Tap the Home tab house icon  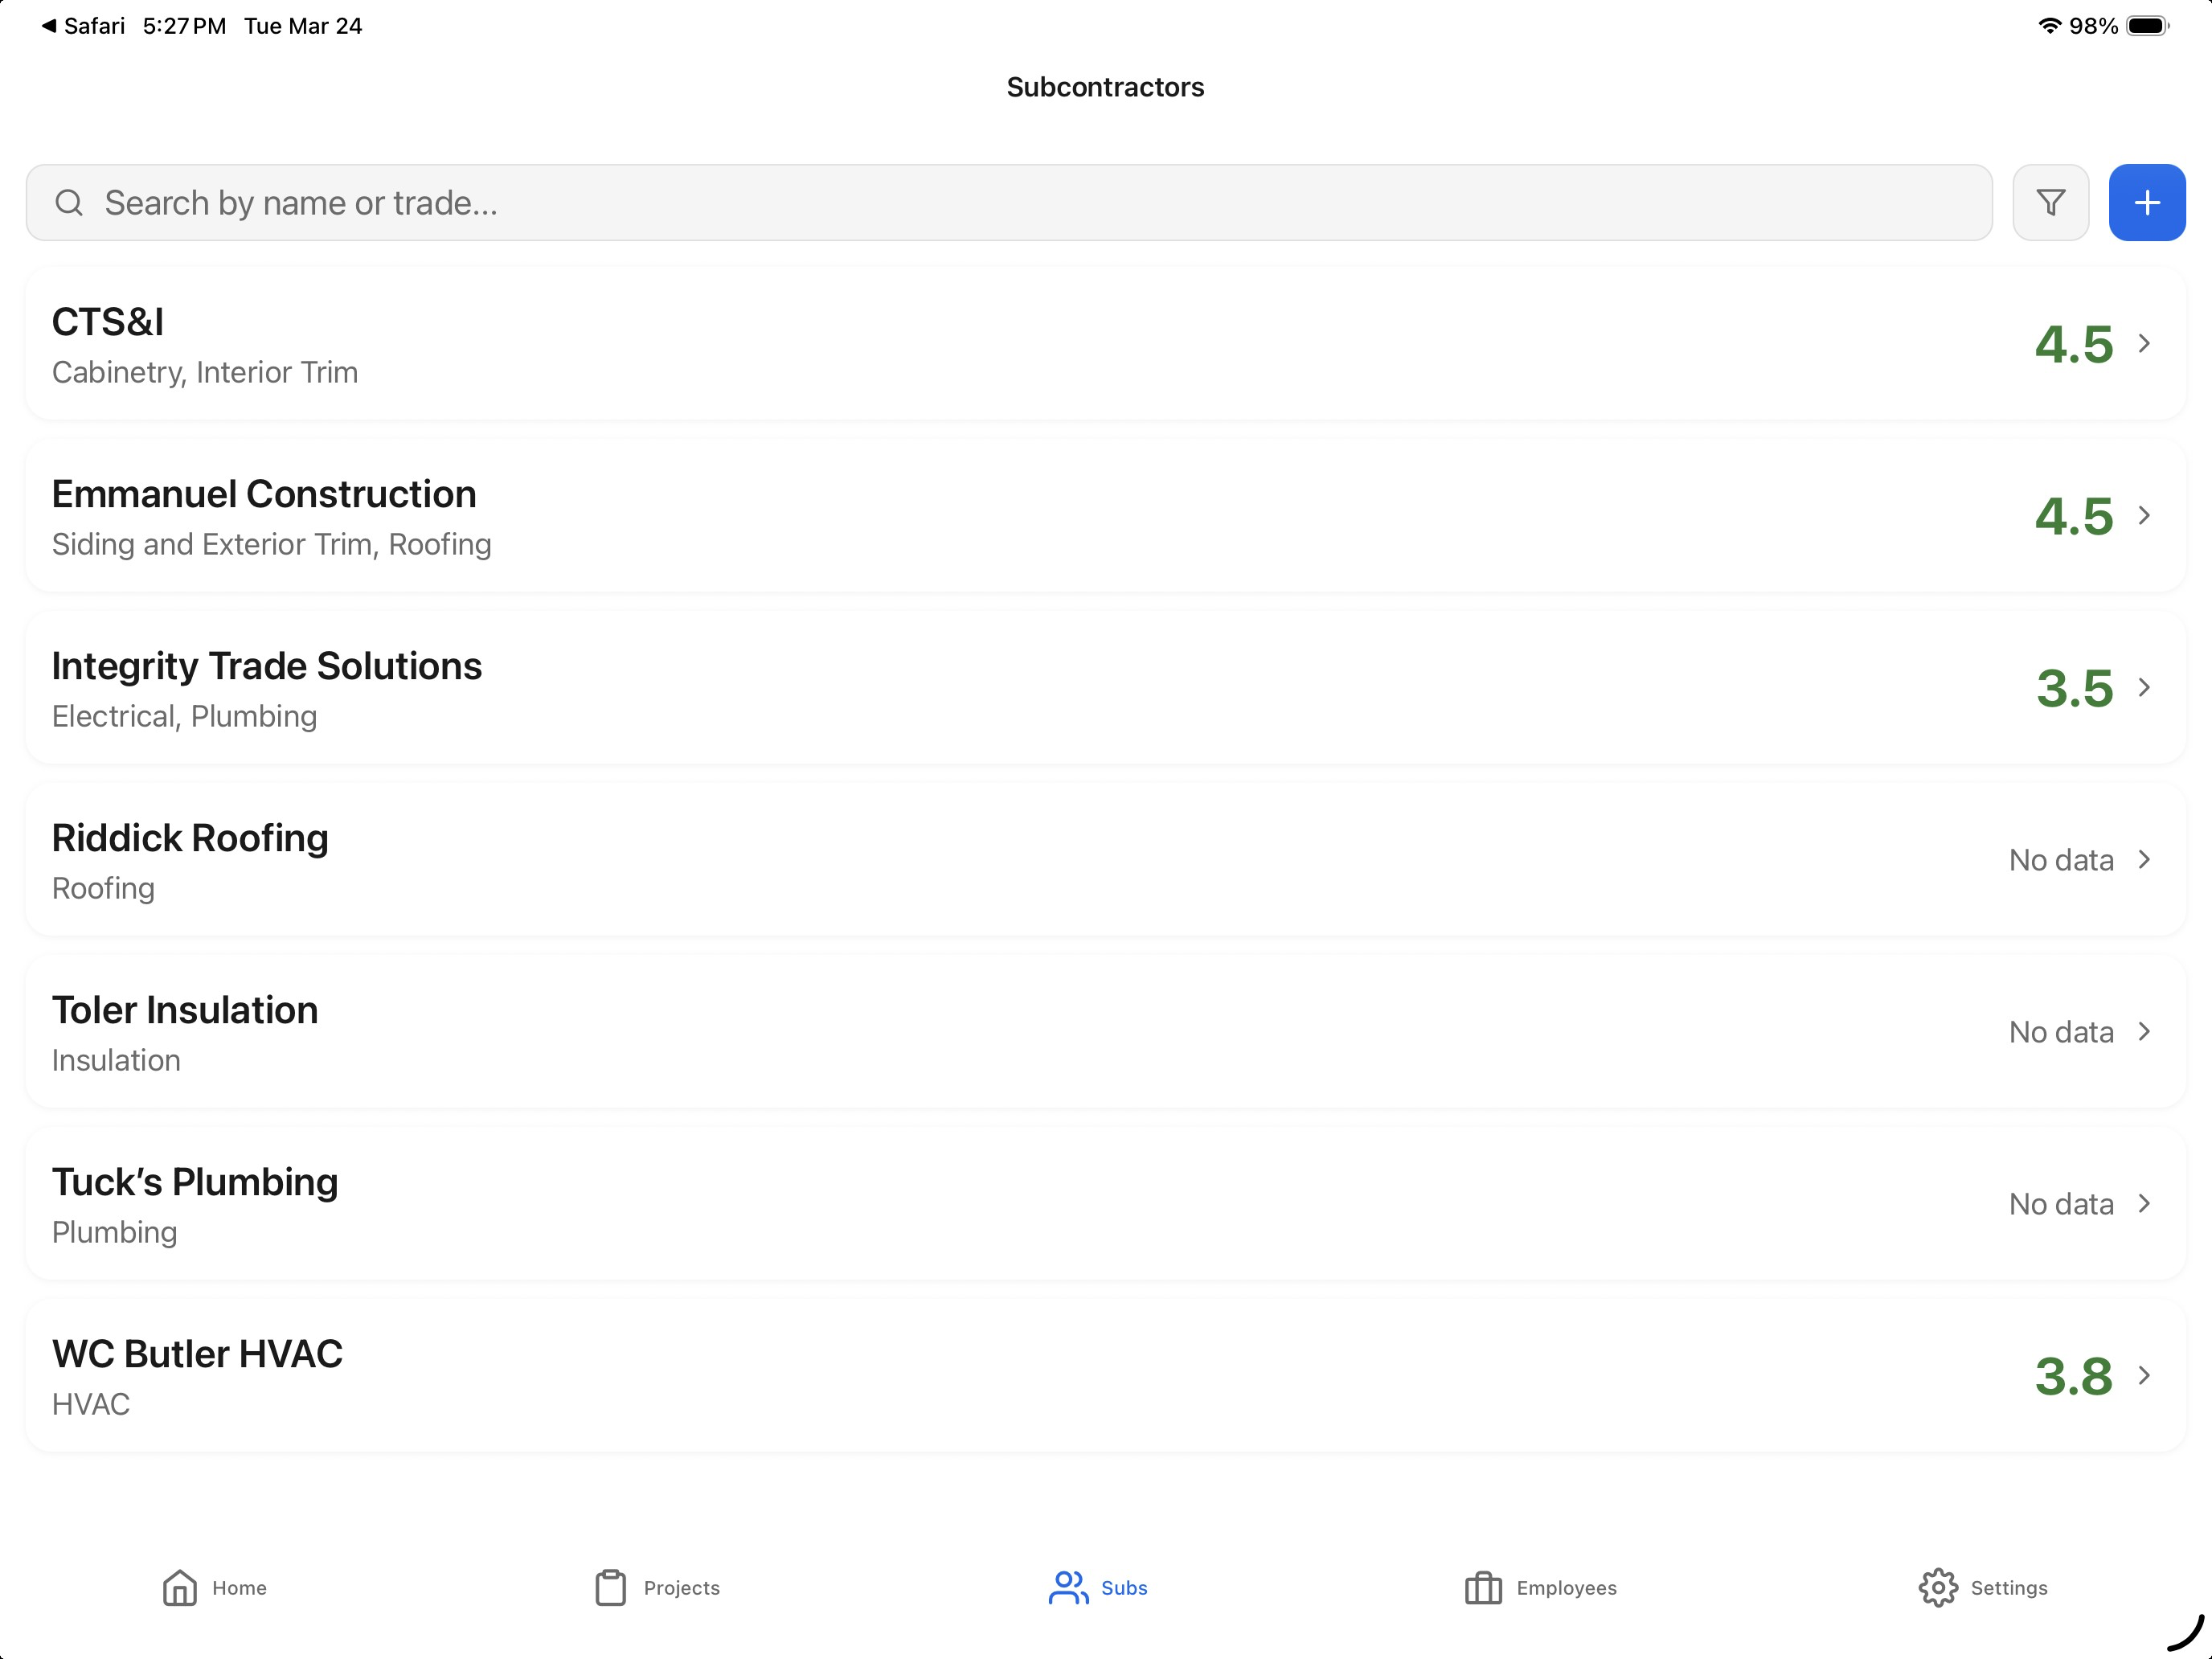(180, 1587)
